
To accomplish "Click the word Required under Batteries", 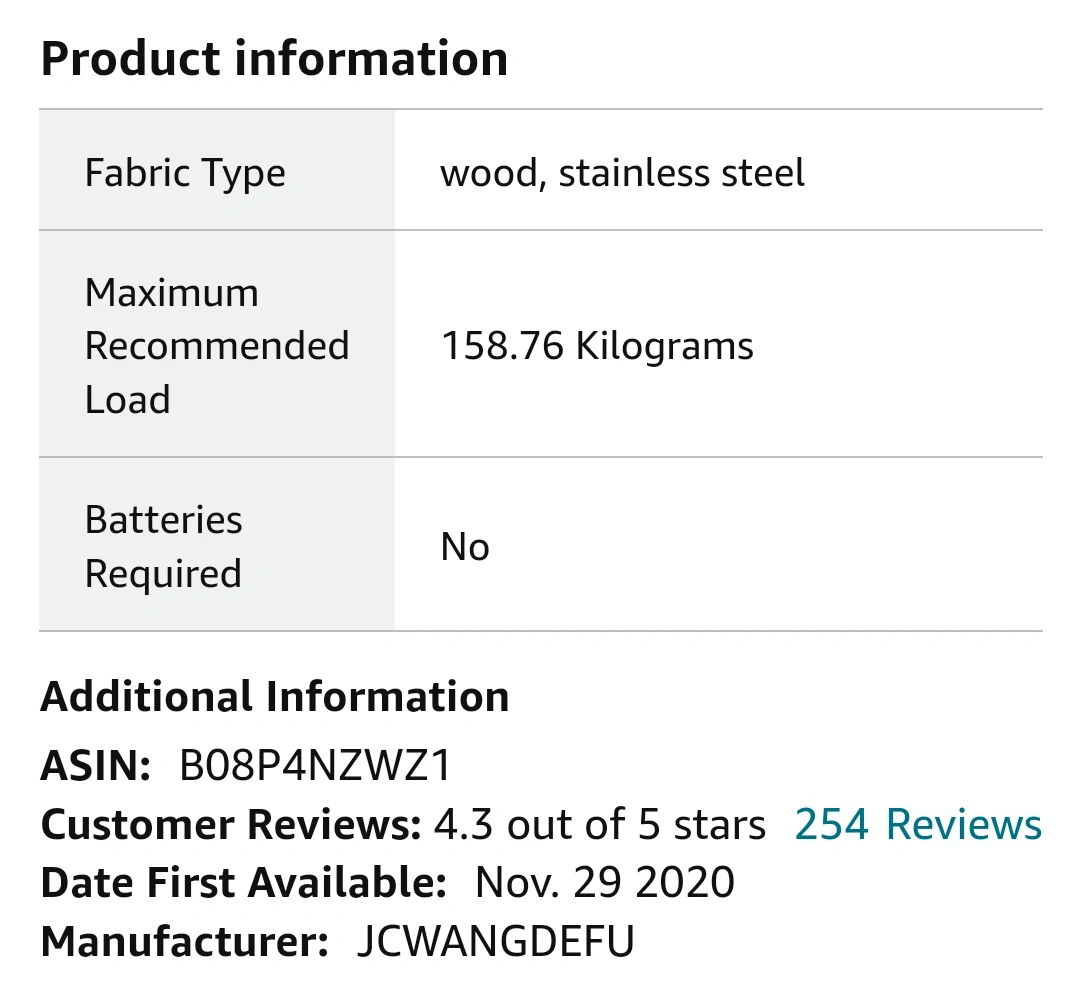I will [x=163, y=574].
